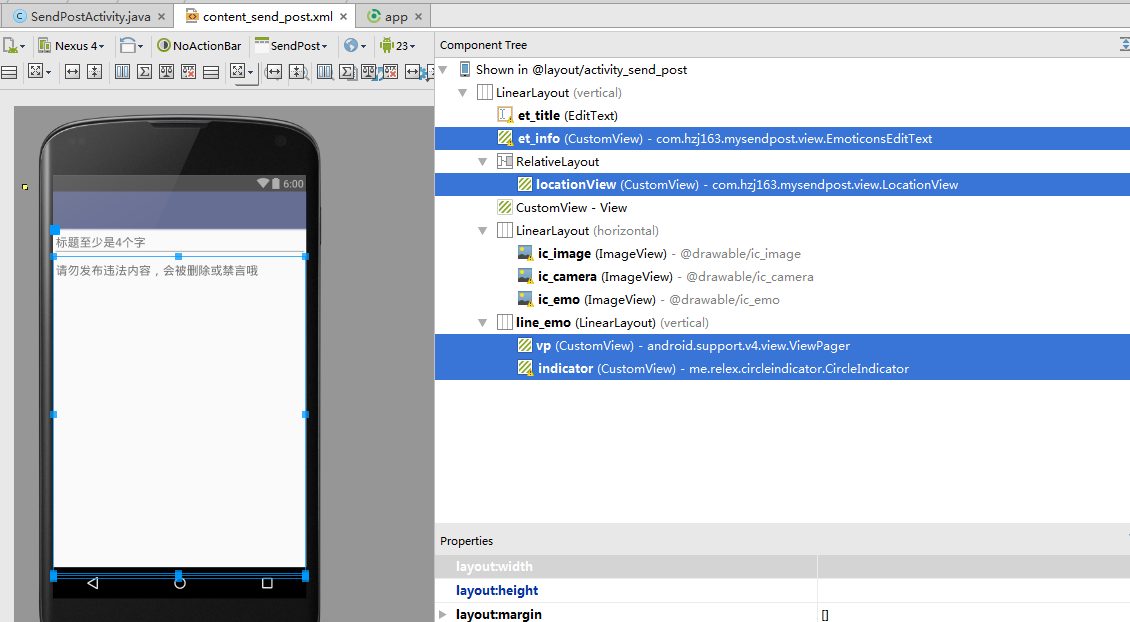The width and height of the screenshot is (1130, 622).
Task: Switch to the app tab
Action: click(393, 17)
